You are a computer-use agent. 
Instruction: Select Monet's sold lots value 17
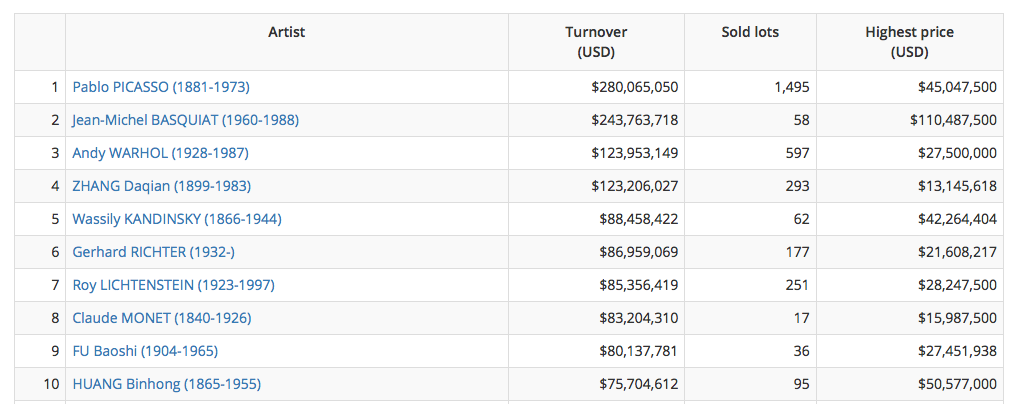tap(801, 318)
